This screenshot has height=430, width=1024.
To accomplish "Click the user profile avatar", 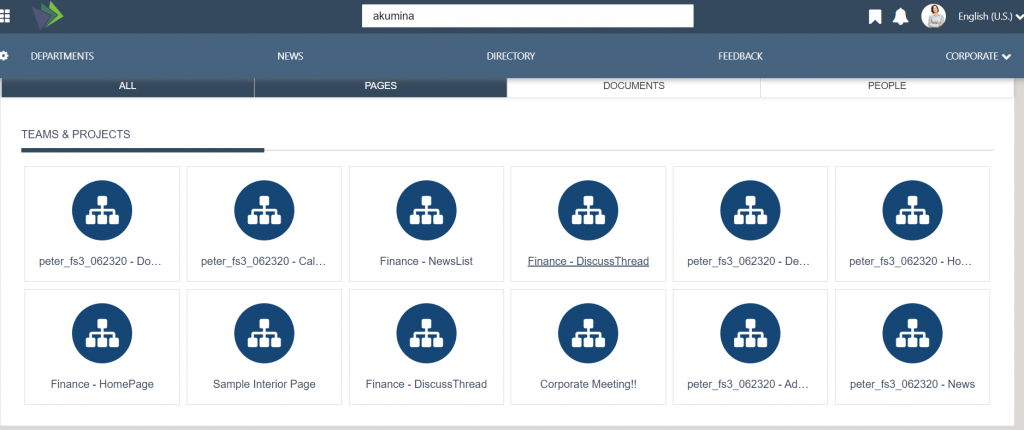I will 933,16.
